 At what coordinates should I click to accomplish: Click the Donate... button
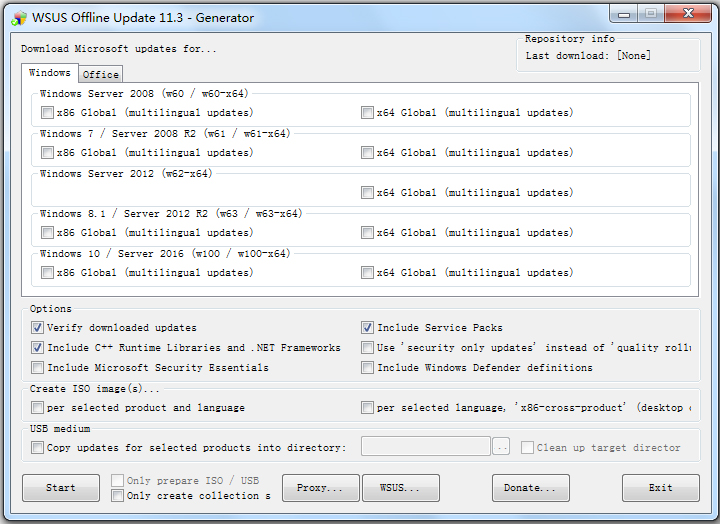click(530, 488)
